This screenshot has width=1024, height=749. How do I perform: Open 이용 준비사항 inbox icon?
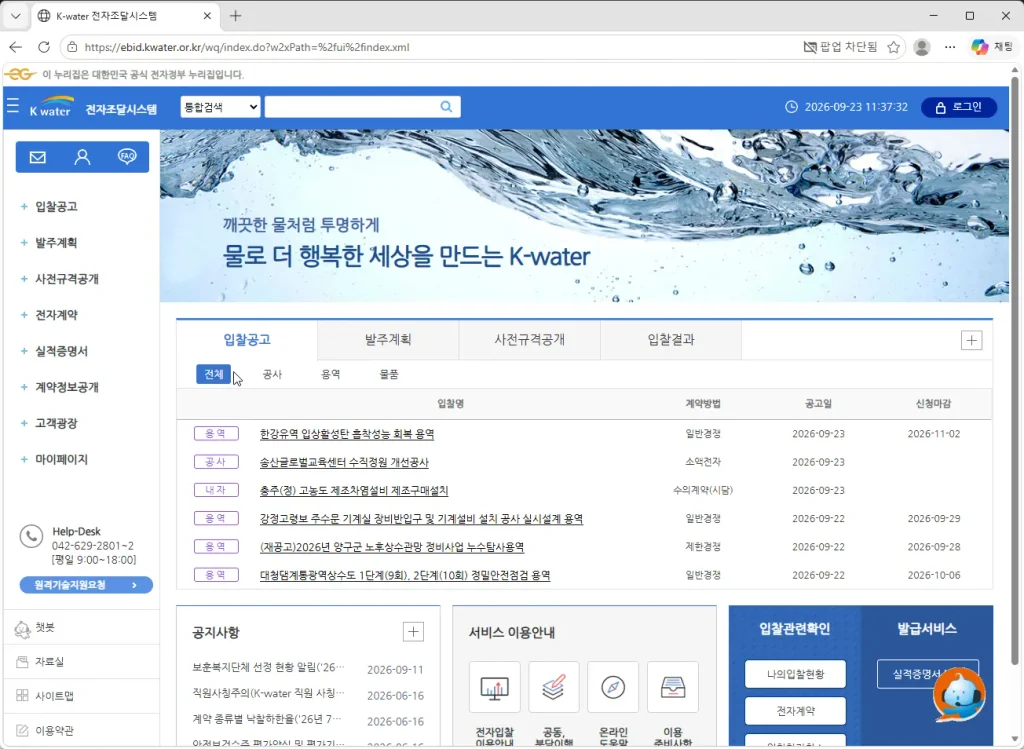pos(673,687)
